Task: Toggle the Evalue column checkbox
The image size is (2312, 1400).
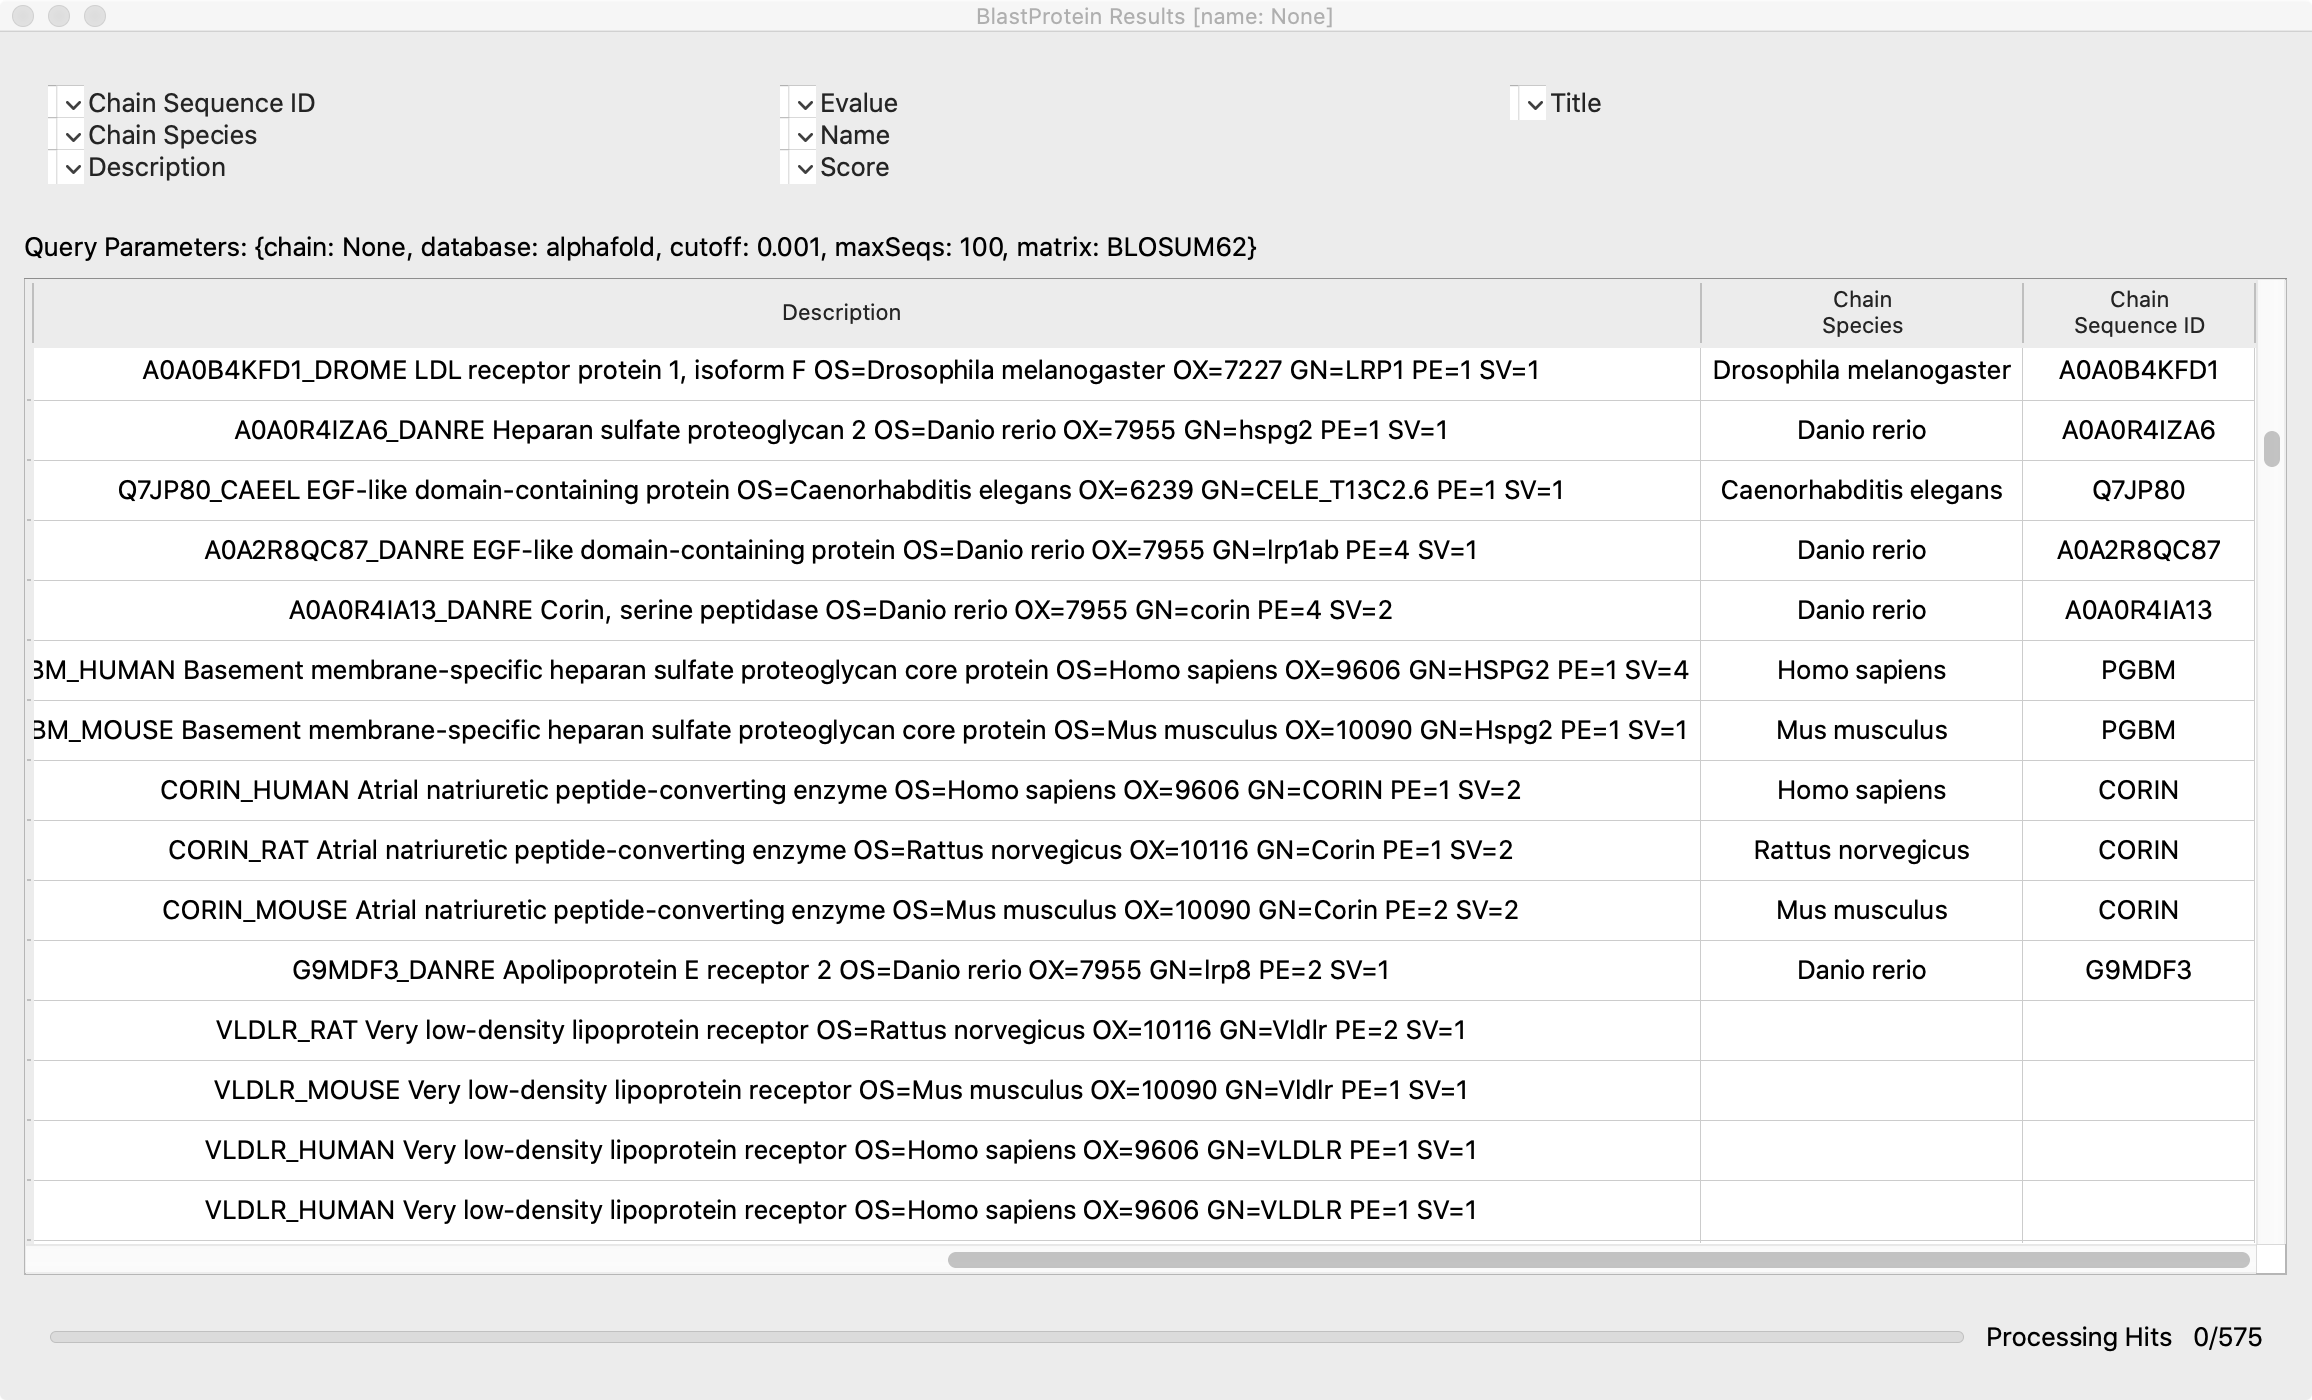Action: tap(804, 104)
